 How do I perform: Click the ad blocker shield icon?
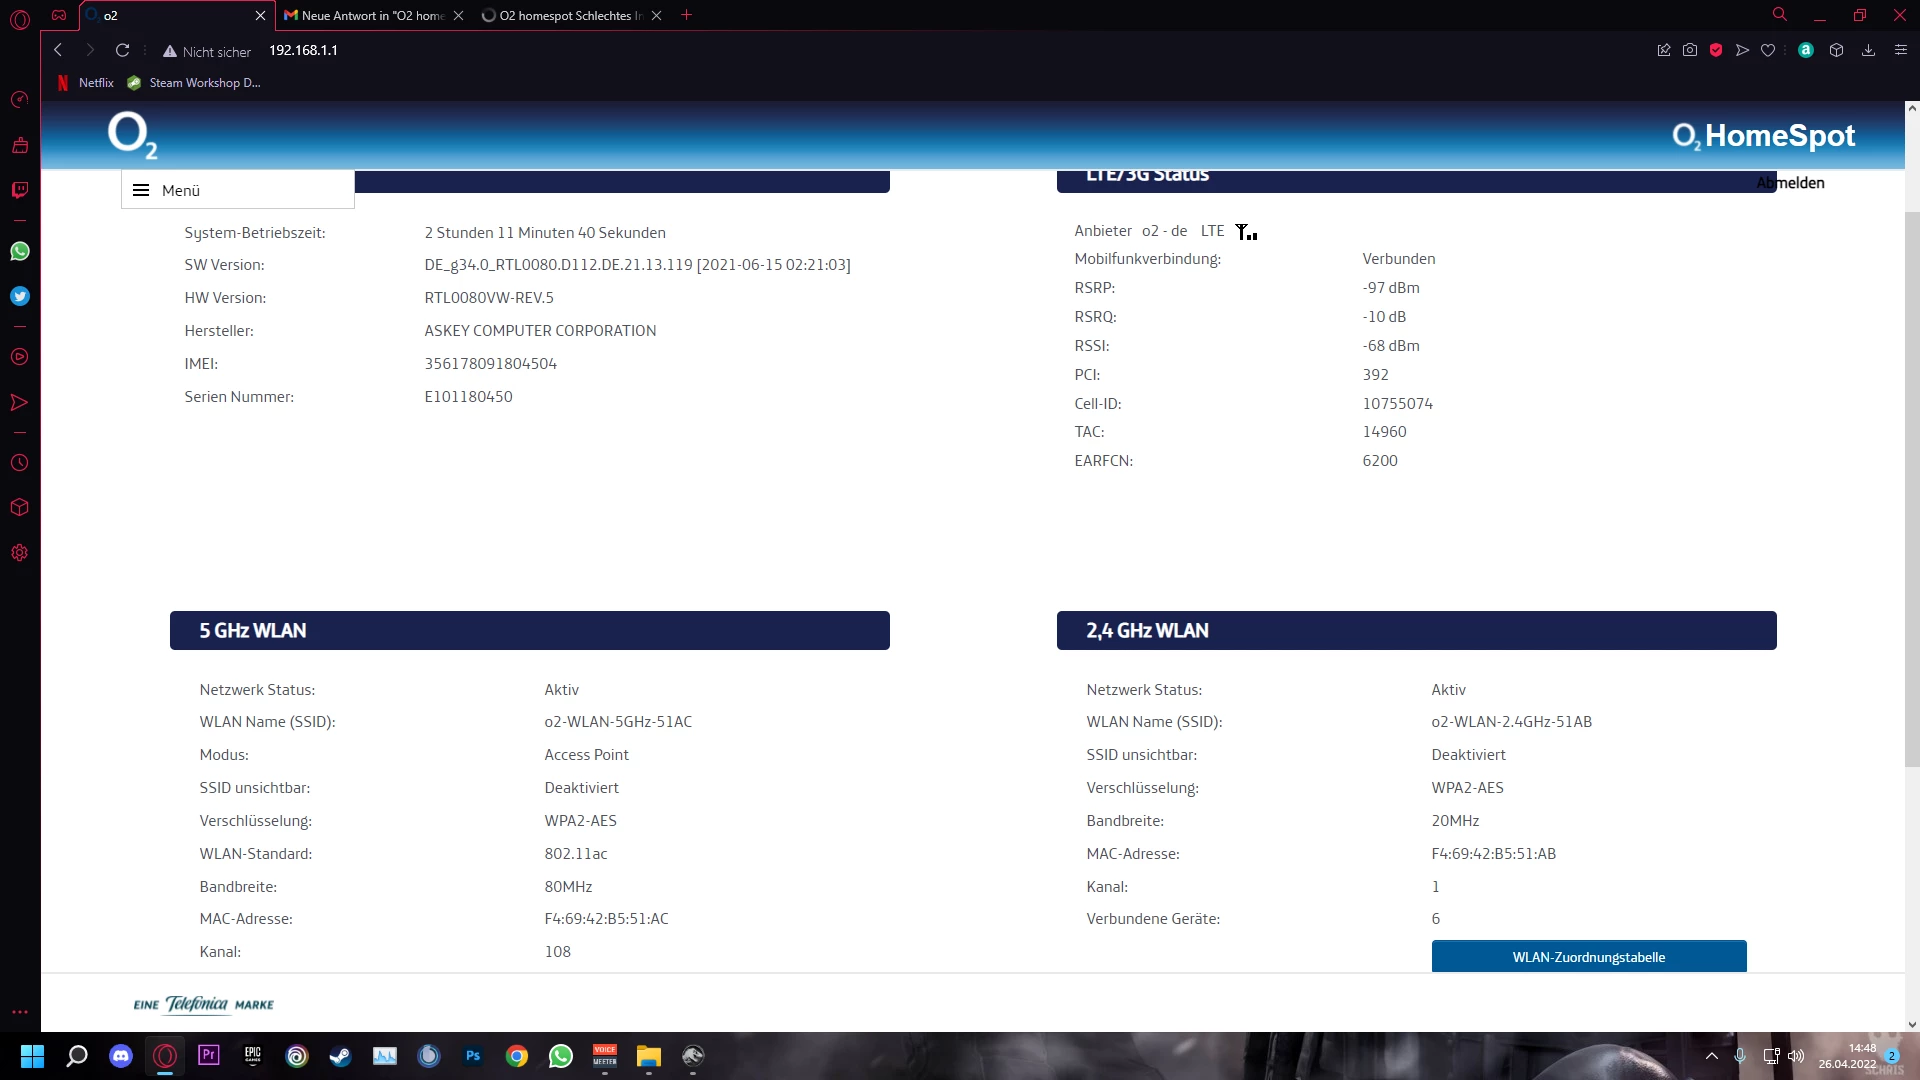click(x=1716, y=50)
